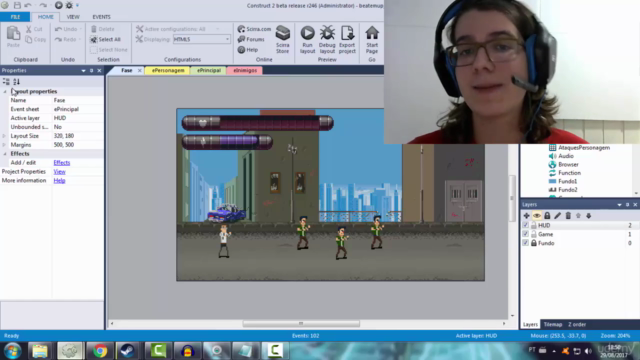Go to the Start Page
Image resolution: width=640 pixels, height=360 pixels.
point(372,39)
